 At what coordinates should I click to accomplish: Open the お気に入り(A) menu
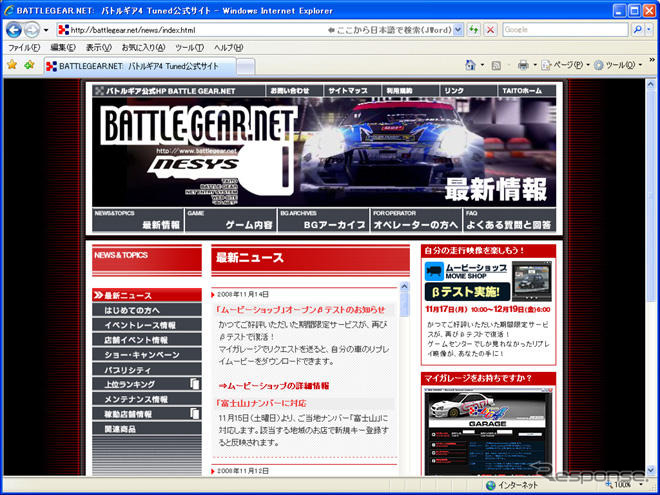click(x=143, y=48)
